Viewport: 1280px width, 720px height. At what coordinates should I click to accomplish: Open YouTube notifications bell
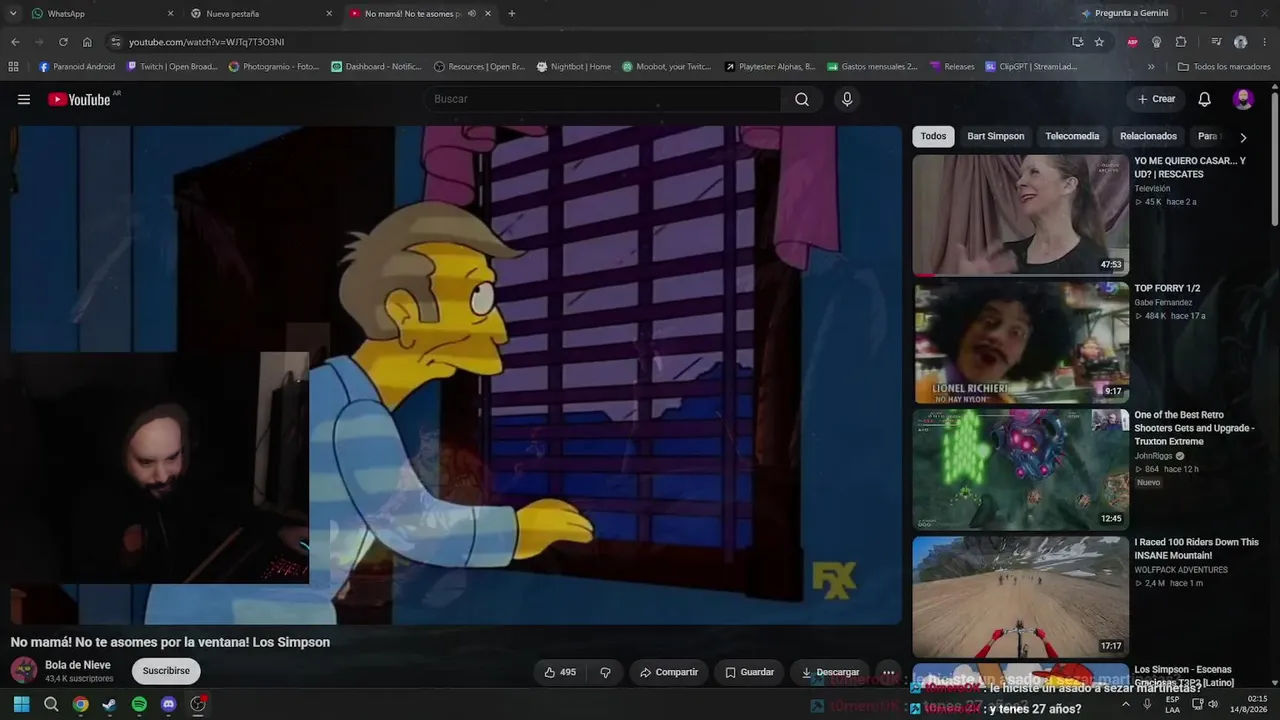pyautogui.click(x=1205, y=99)
